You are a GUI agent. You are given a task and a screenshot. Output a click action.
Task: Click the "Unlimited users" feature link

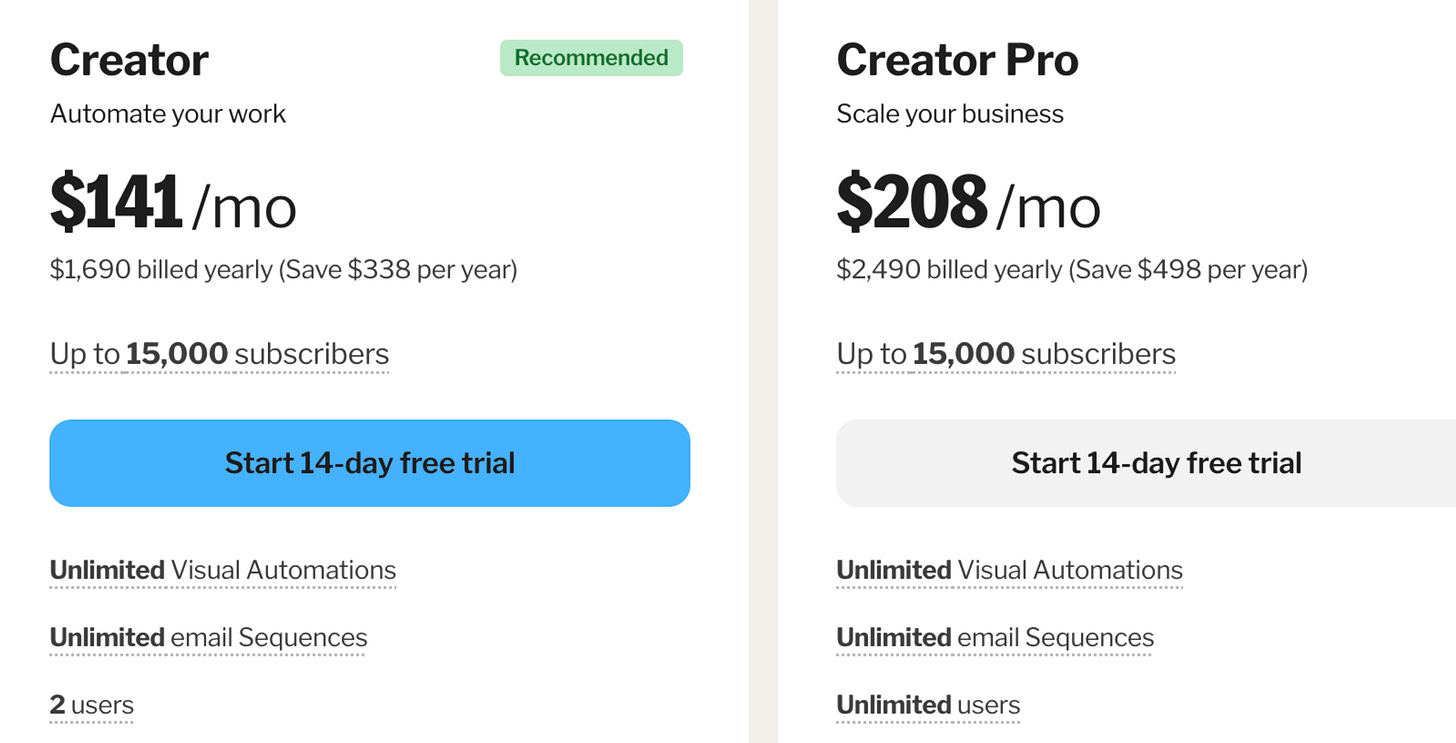coord(928,705)
